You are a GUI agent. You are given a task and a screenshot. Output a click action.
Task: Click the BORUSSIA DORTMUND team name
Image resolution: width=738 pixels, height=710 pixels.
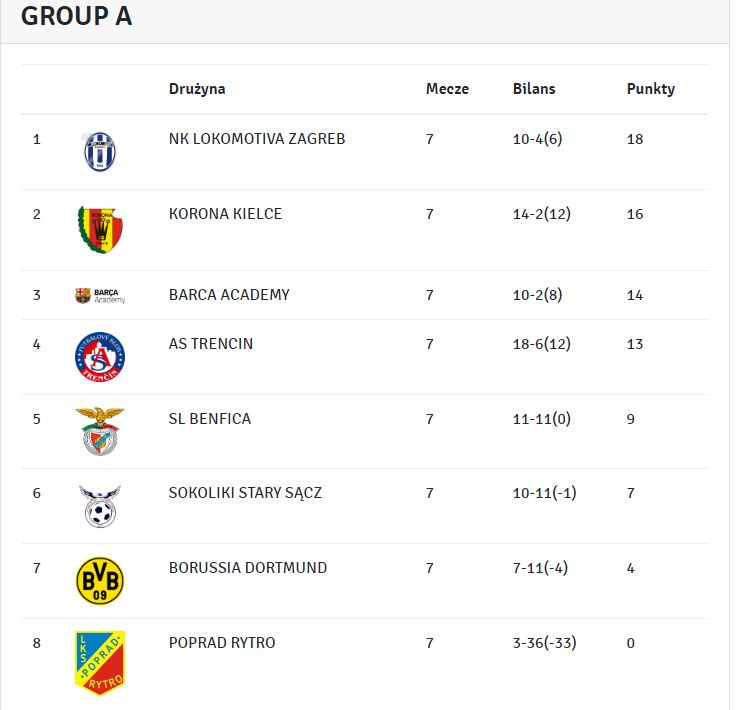[248, 567]
